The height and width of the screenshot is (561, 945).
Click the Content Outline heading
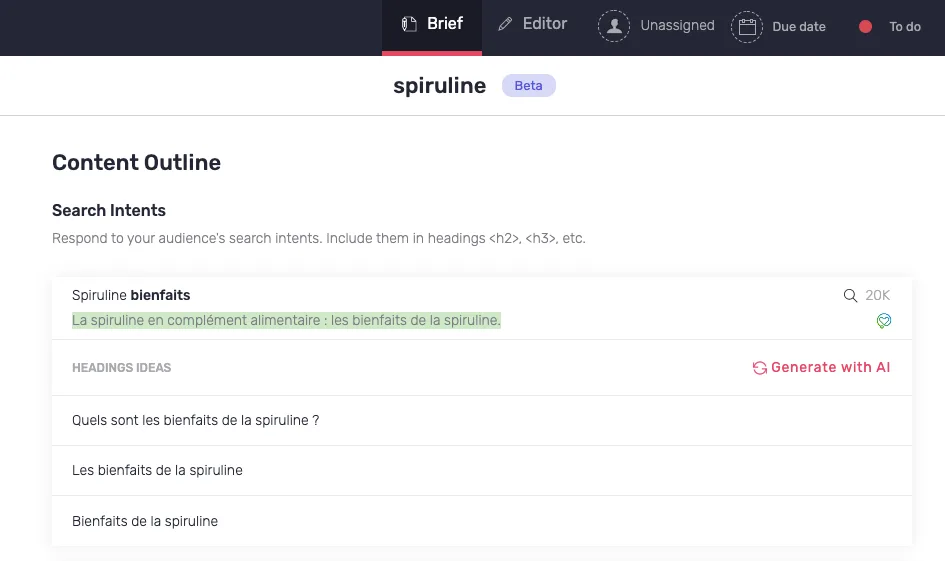click(136, 163)
